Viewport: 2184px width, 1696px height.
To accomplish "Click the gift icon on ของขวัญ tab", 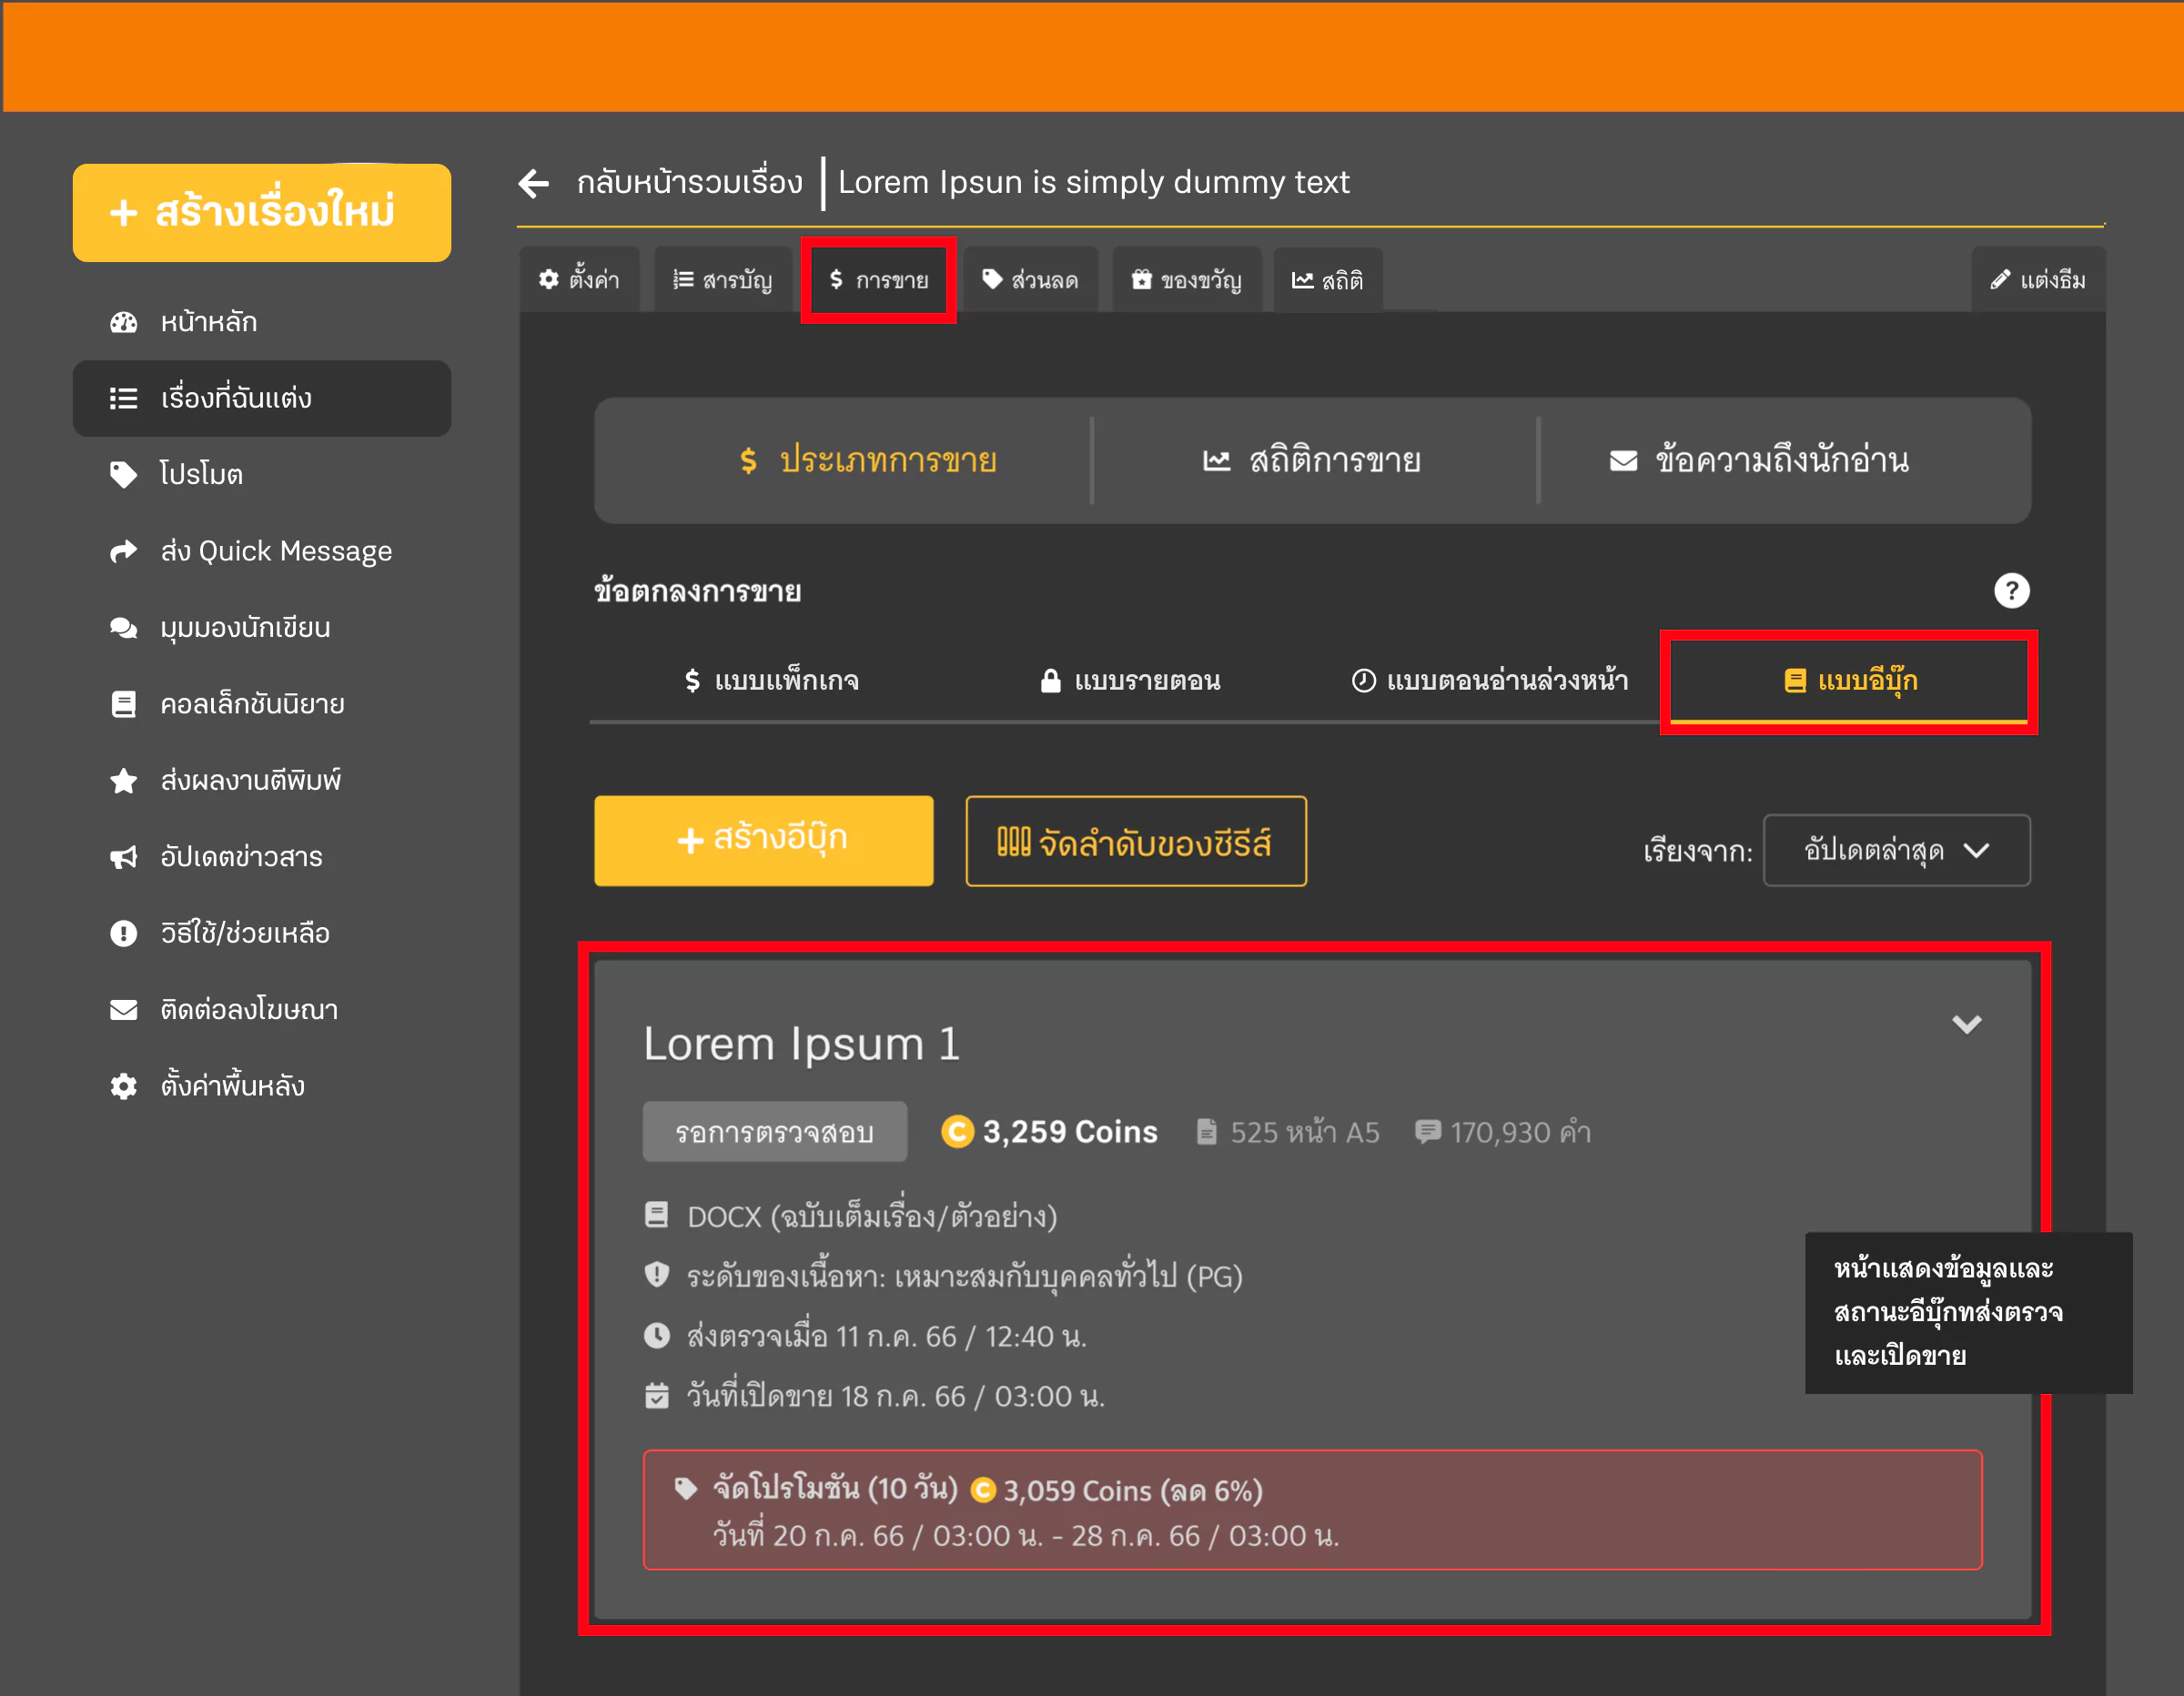I will 1141,280.
